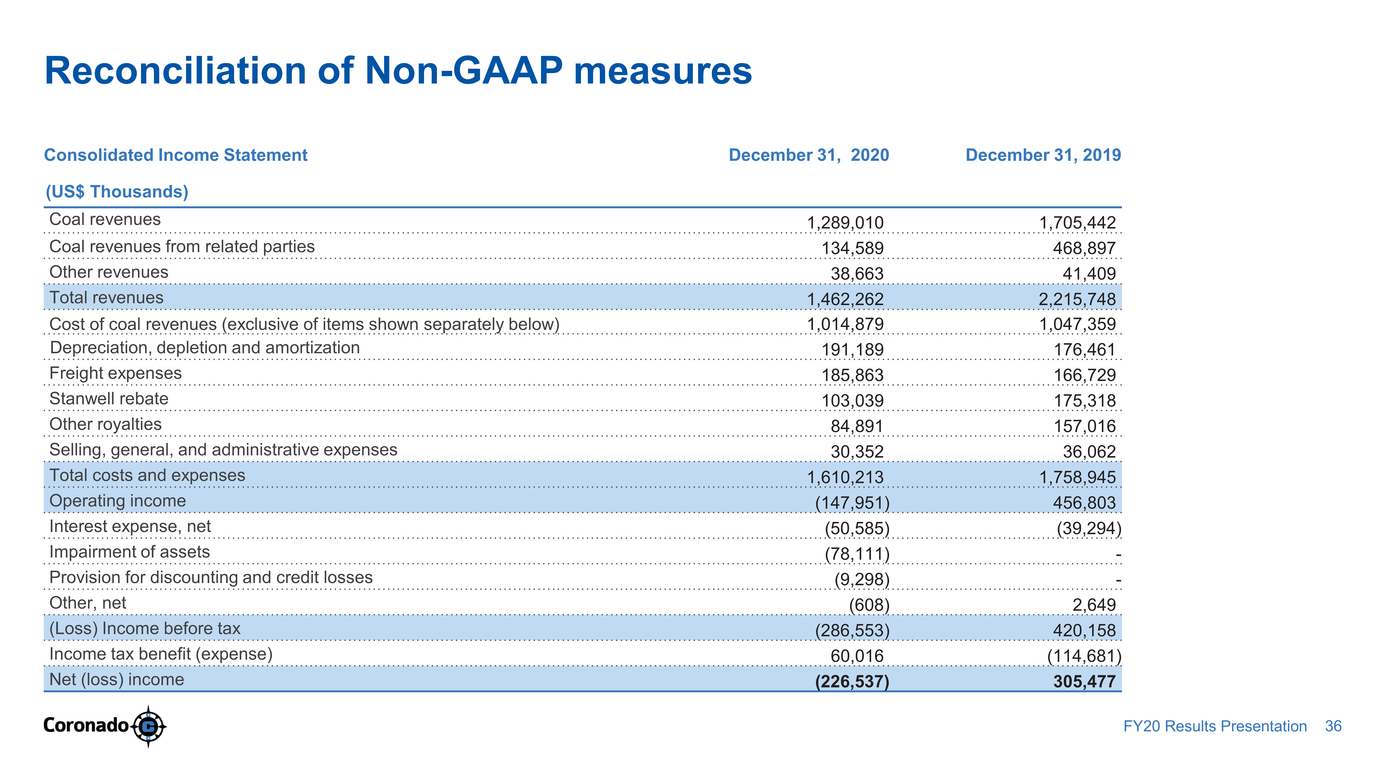This screenshot has height=780, width=1386.
Task: Click the 'Total revenues' row label
Action: pyautogui.click(x=106, y=297)
